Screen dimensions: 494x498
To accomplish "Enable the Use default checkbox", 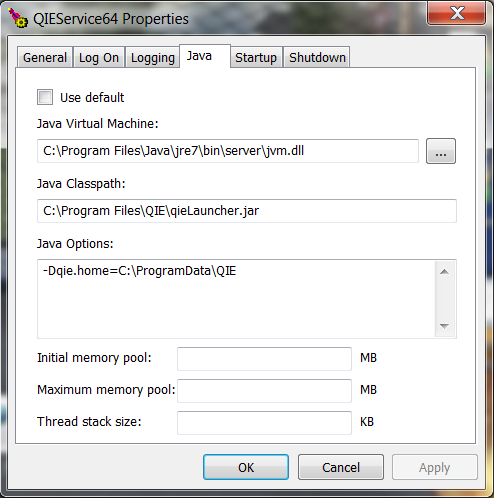I will click(45, 97).
